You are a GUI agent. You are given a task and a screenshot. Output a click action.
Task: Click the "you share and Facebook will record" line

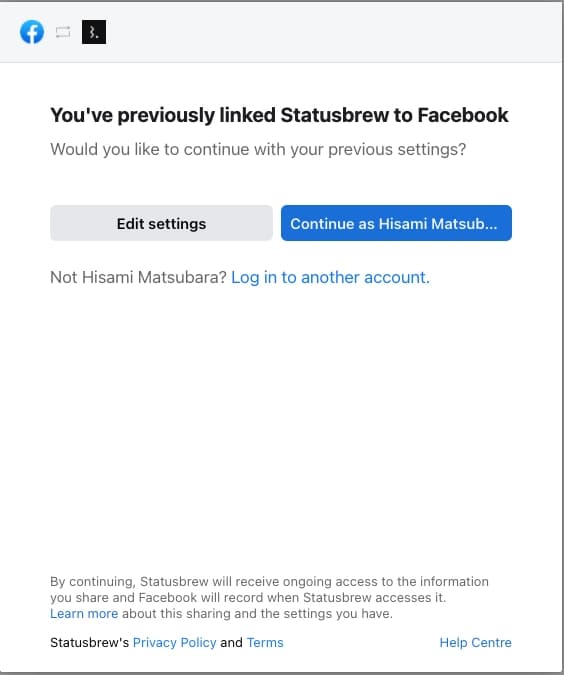pos(248,598)
